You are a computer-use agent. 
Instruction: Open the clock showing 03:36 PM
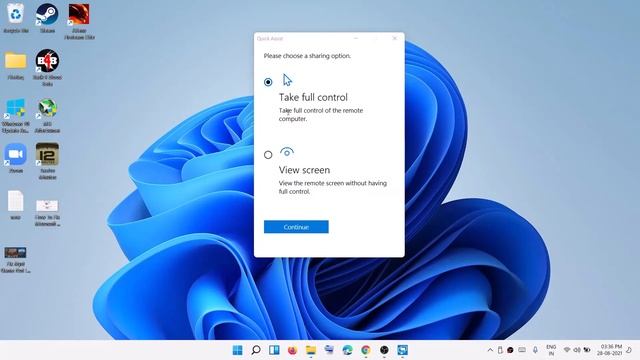coord(610,350)
